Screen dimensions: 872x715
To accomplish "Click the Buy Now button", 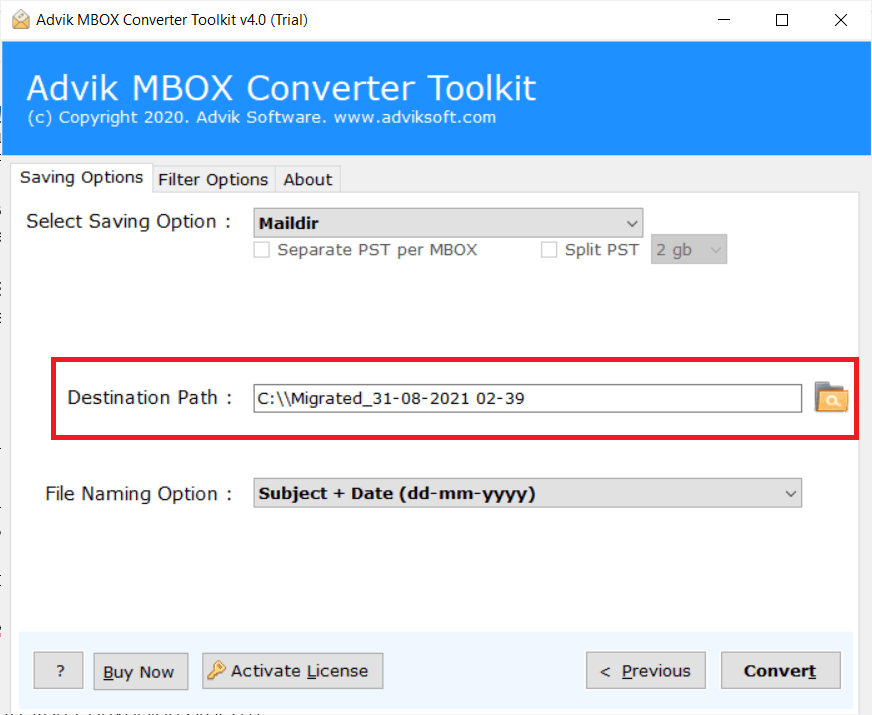I will coord(141,671).
